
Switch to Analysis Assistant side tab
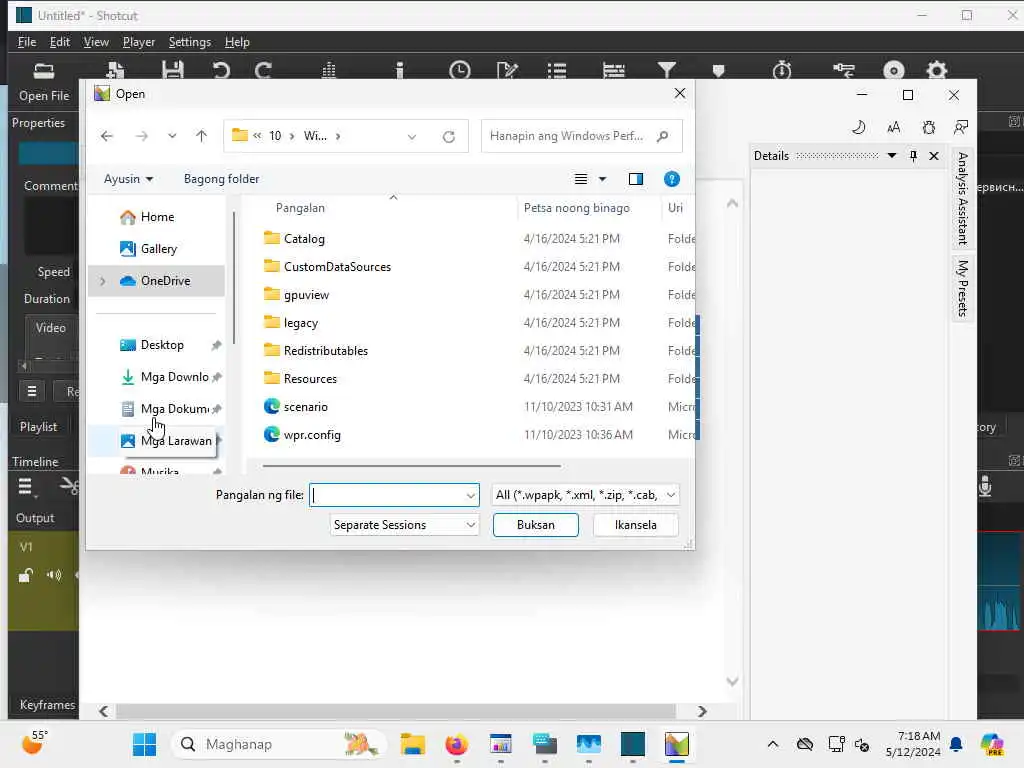pos(962,199)
